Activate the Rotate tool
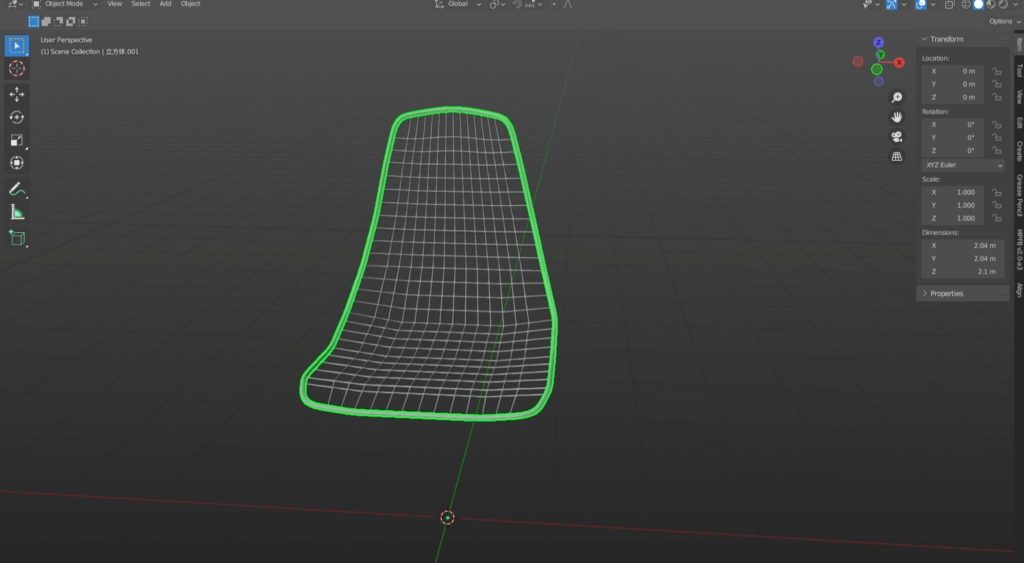1024x563 pixels. point(17,117)
